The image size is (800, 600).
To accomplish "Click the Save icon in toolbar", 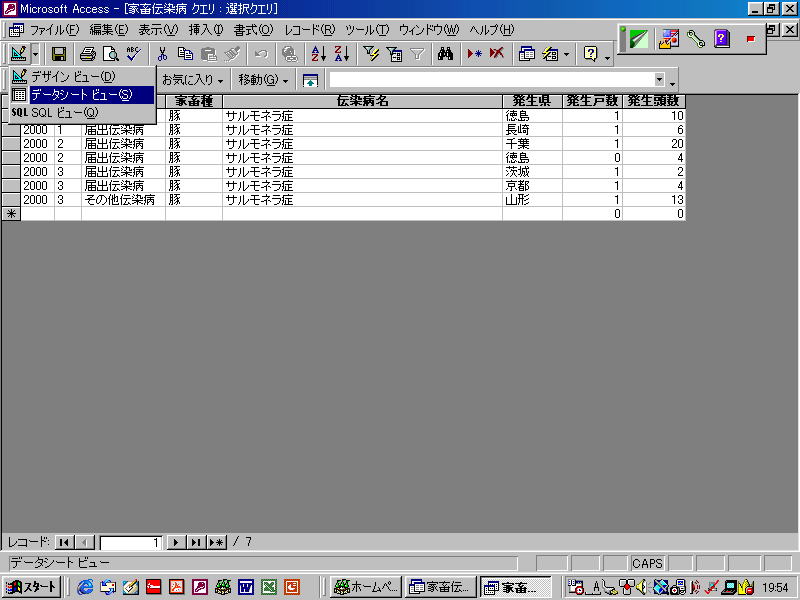I will [59, 54].
